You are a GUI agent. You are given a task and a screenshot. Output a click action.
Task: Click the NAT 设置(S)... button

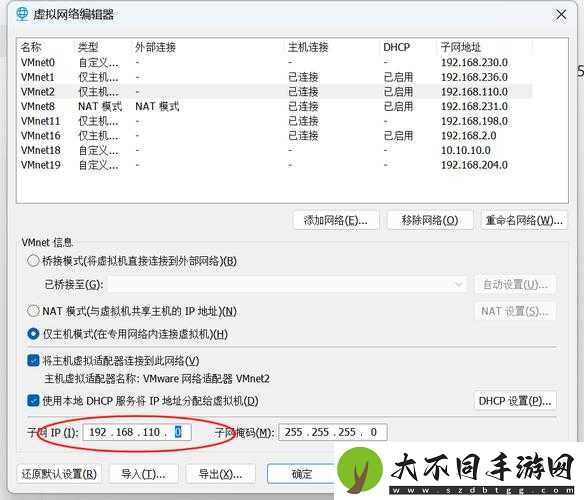[515, 311]
